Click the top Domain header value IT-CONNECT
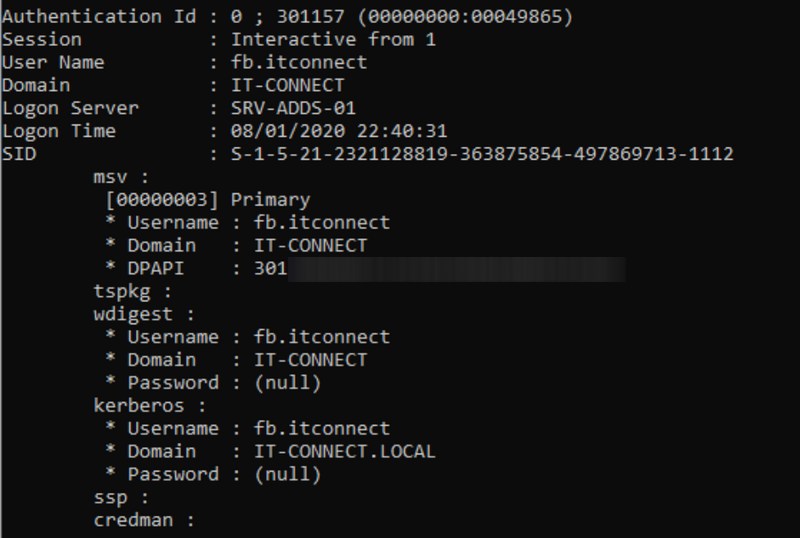This screenshot has height=538, width=800. [x=287, y=86]
